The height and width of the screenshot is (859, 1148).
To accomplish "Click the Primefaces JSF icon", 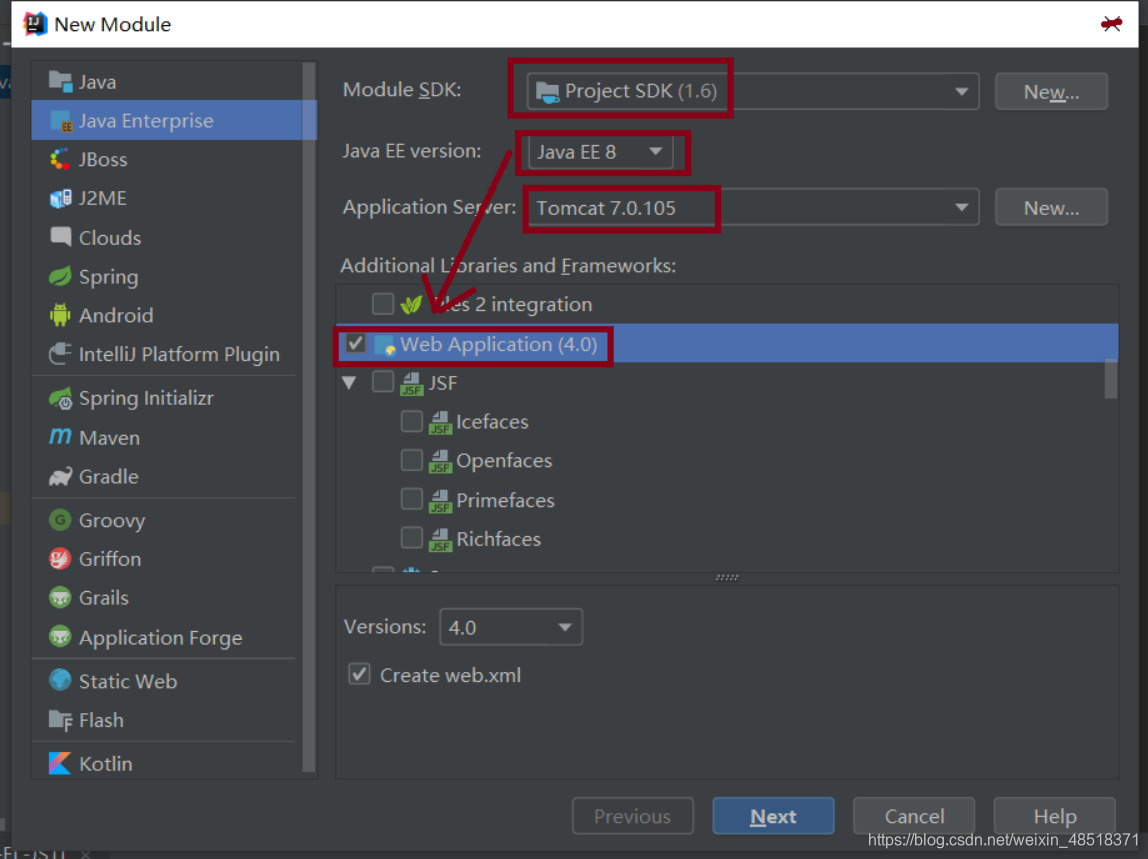I will (x=440, y=500).
